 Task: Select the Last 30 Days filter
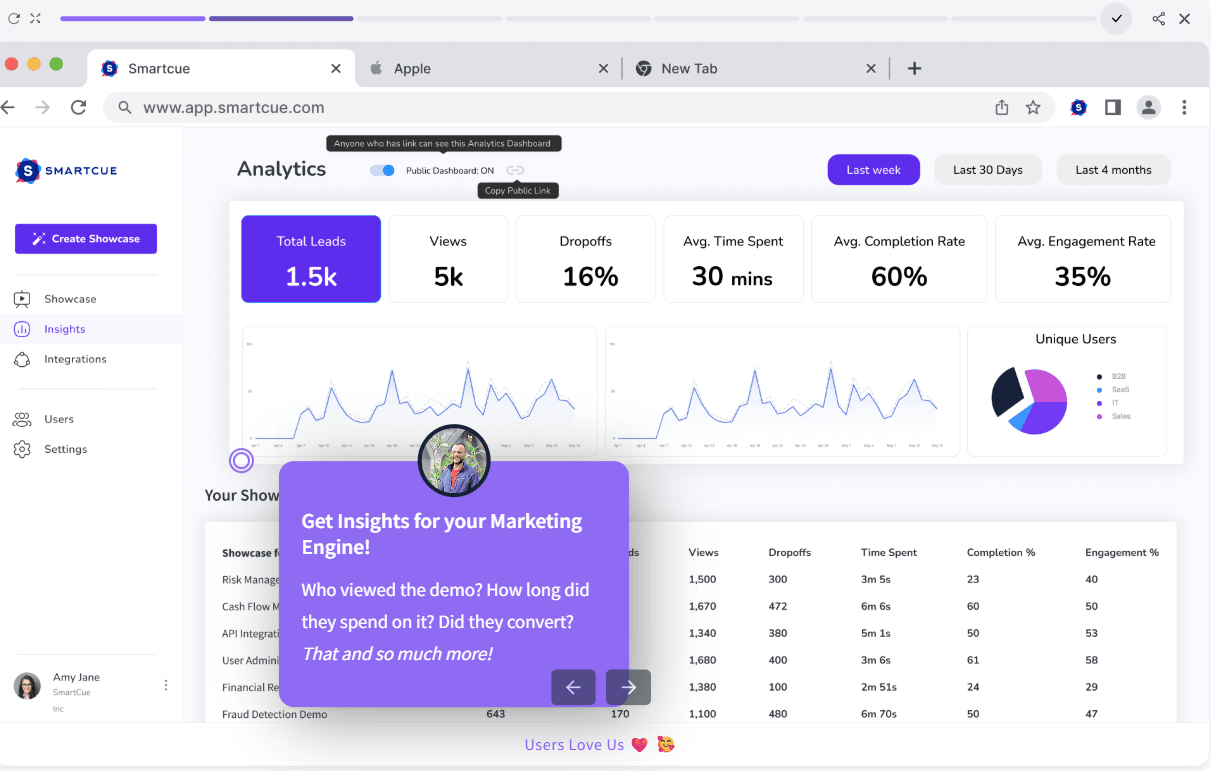pyautogui.click(x=988, y=169)
